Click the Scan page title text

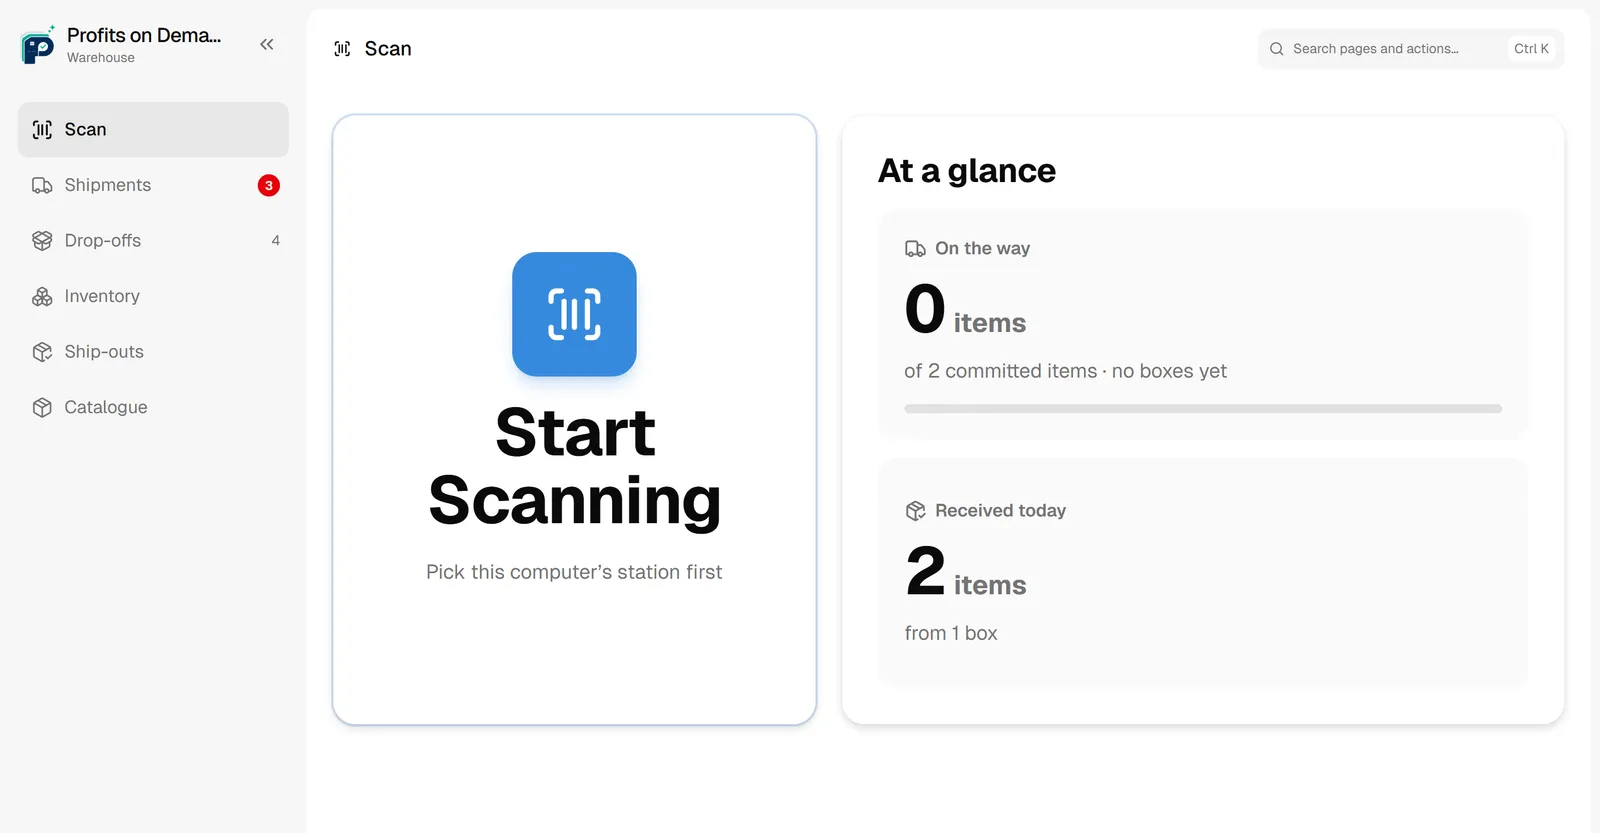tap(388, 49)
